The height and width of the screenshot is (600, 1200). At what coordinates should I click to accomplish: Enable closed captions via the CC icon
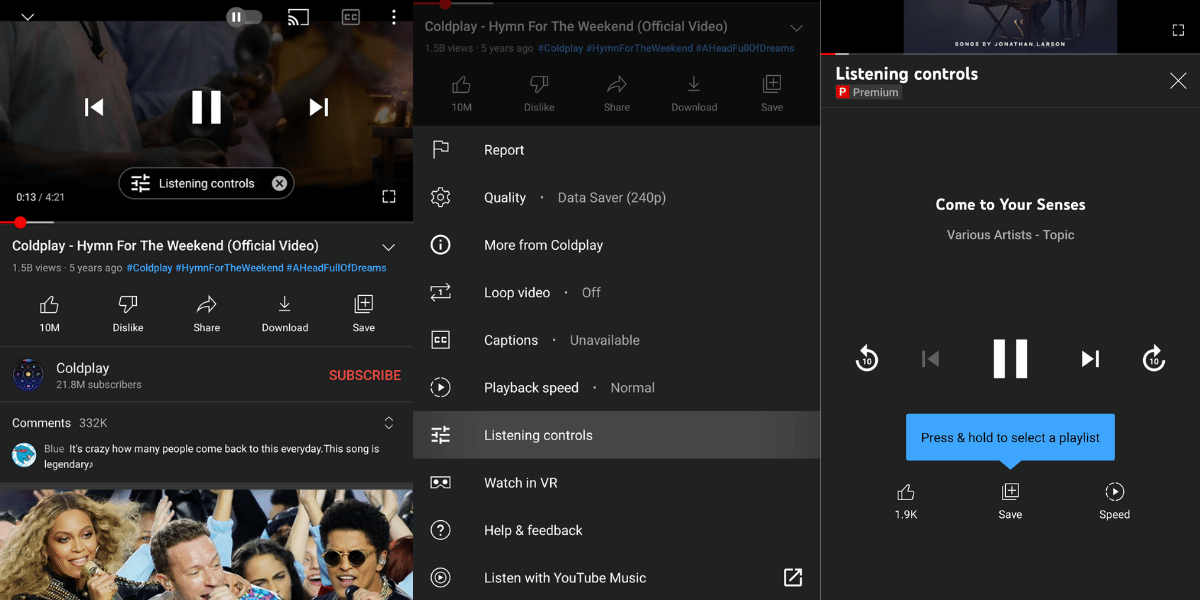[x=350, y=17]
